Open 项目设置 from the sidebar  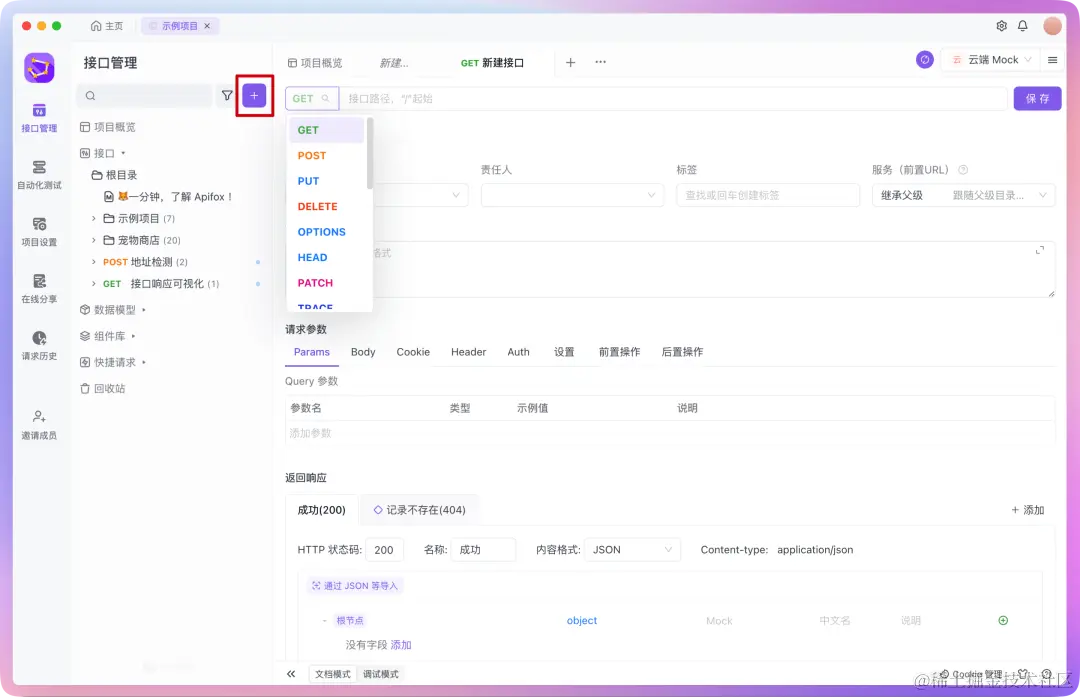click(38, 232)
